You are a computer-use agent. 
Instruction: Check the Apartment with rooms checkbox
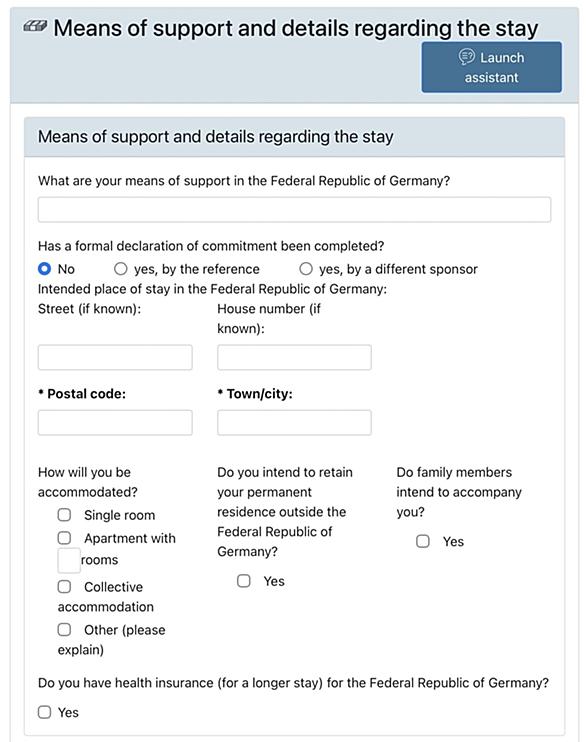(64, 538)
